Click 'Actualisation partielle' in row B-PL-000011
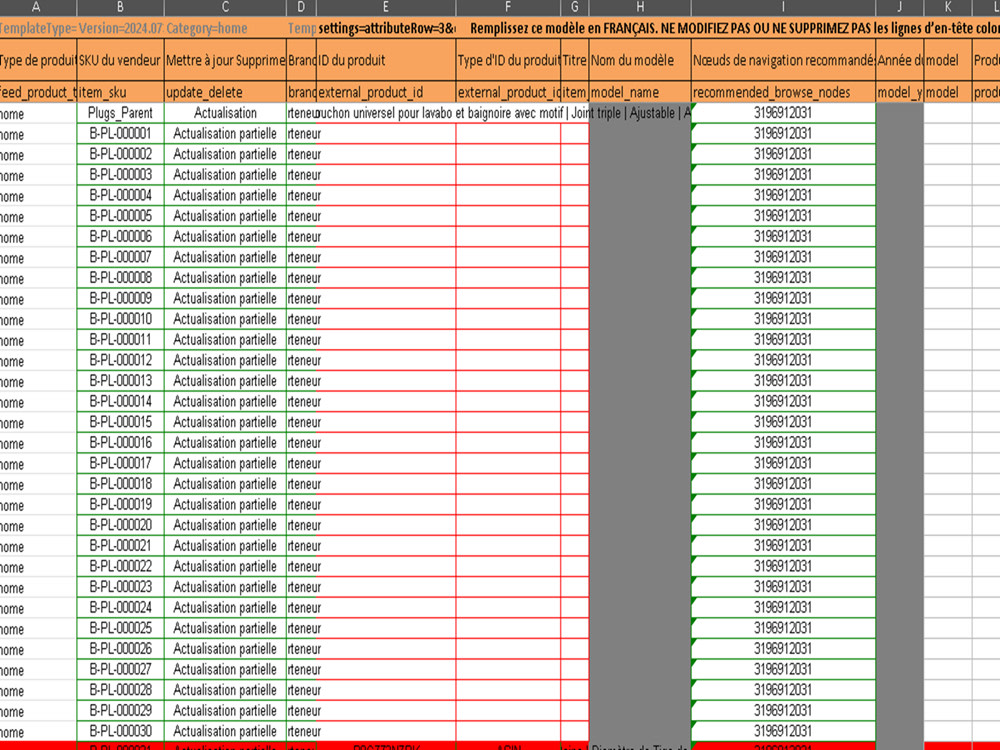Image resolution: width=1000 pixels, height=750 pixels. click(225, 339)
